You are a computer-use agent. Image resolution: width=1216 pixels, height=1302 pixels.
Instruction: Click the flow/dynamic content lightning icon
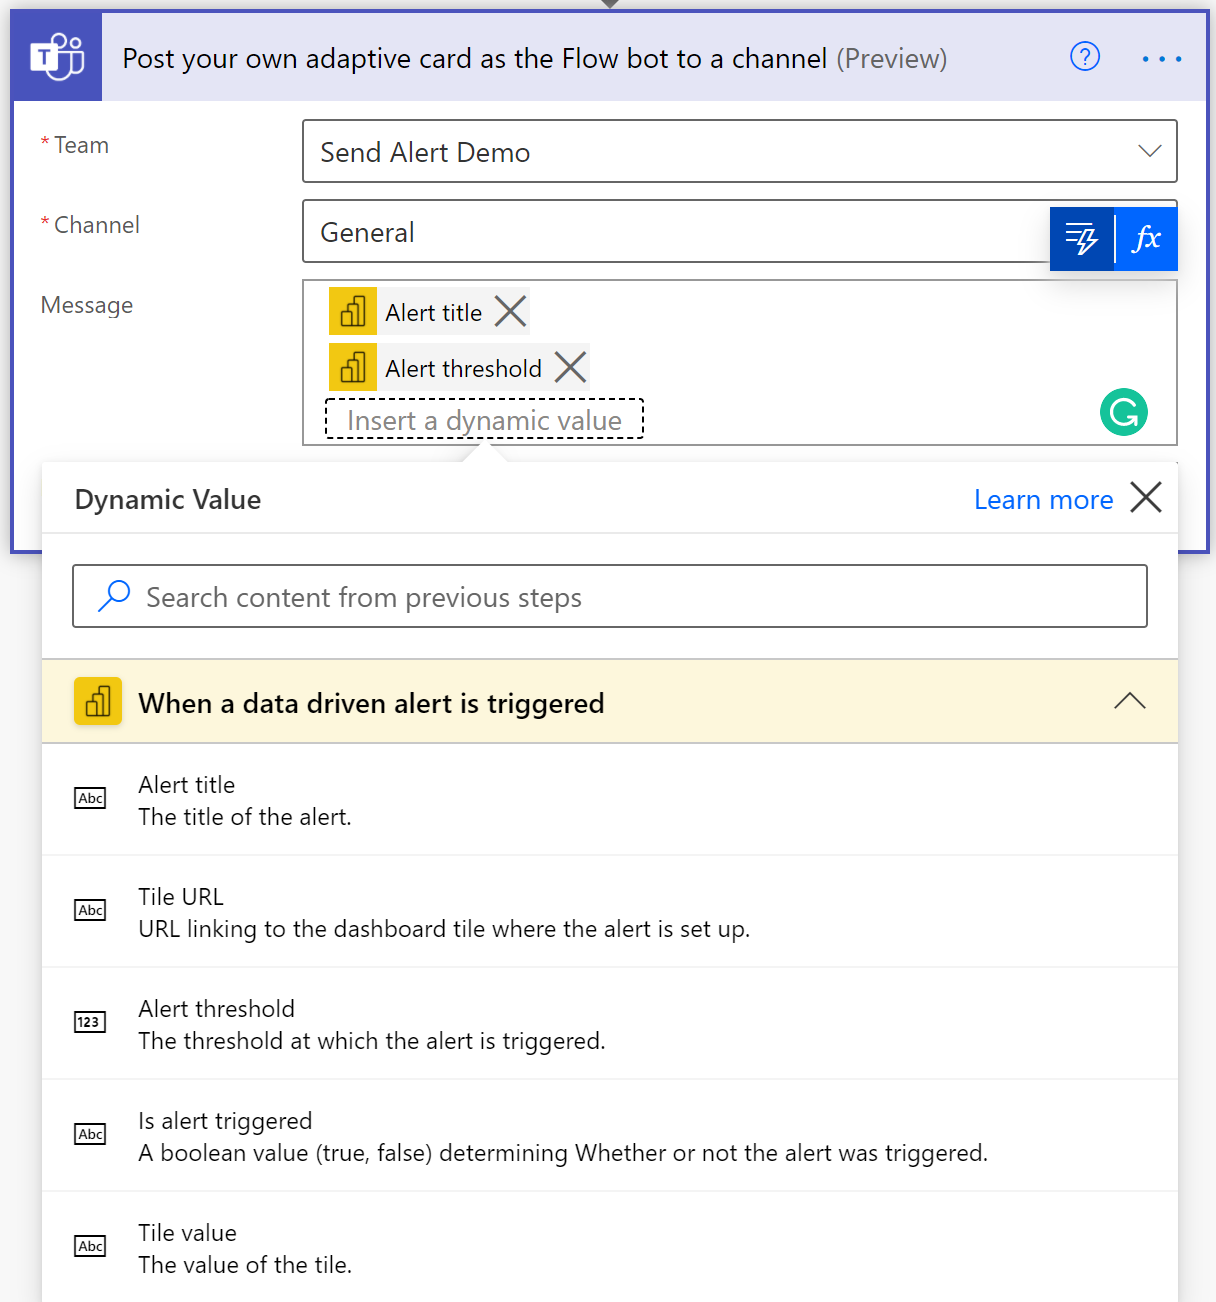coord(1081,238)
